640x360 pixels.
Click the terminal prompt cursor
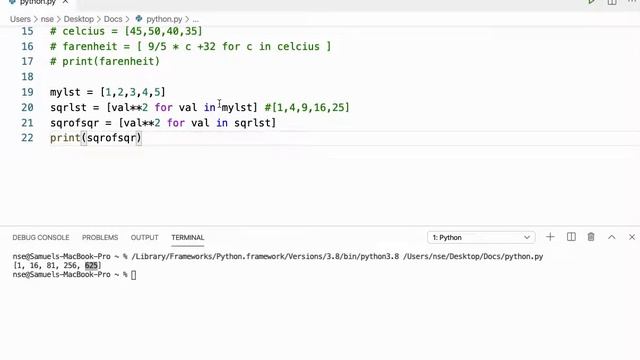(x=133, y=275)
